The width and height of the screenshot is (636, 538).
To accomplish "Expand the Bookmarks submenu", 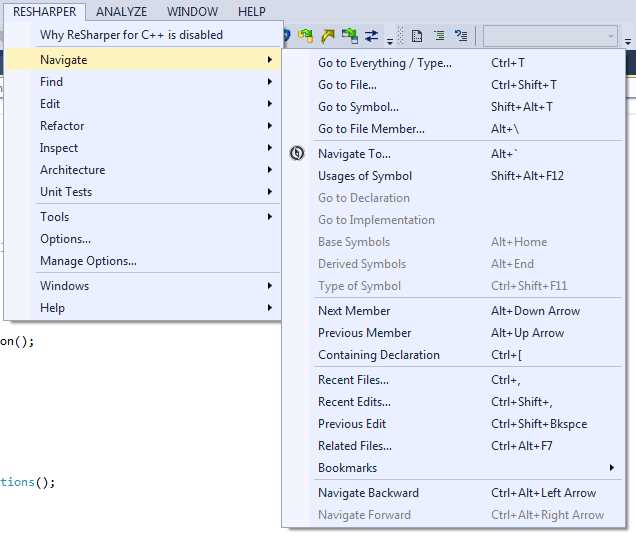I will point(454,467).
